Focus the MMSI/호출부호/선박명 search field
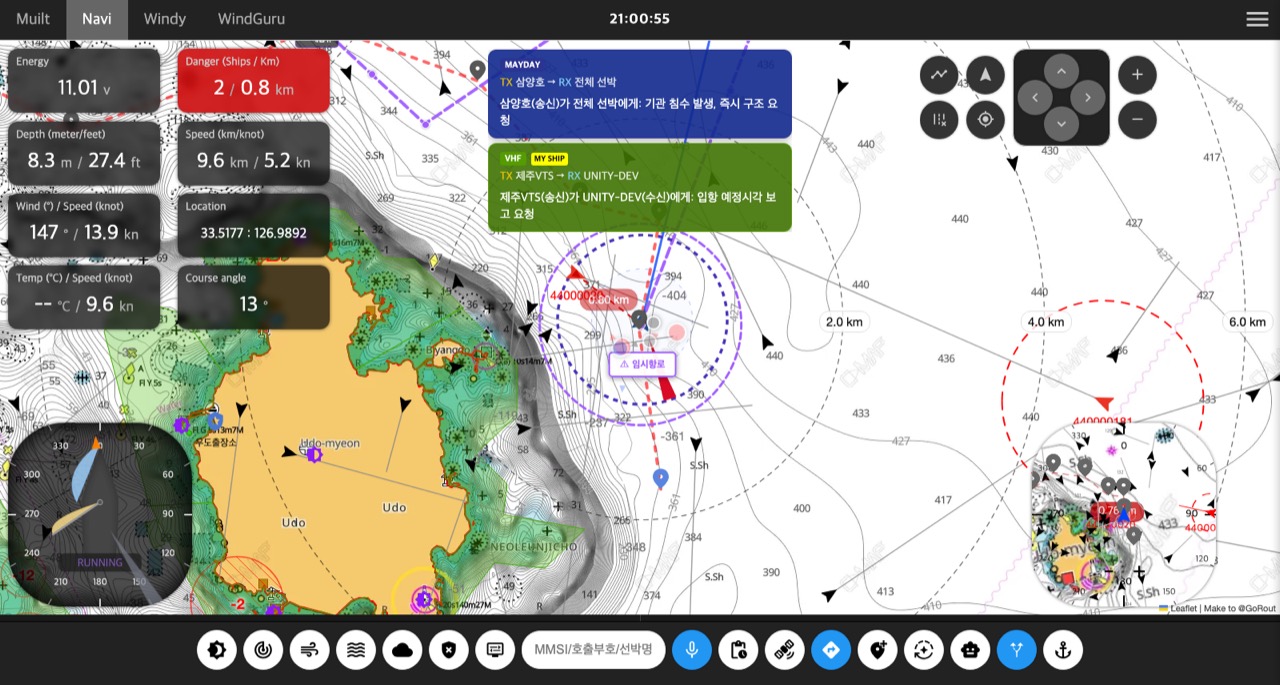This screenshot has height=685, width=1280. 594,650
